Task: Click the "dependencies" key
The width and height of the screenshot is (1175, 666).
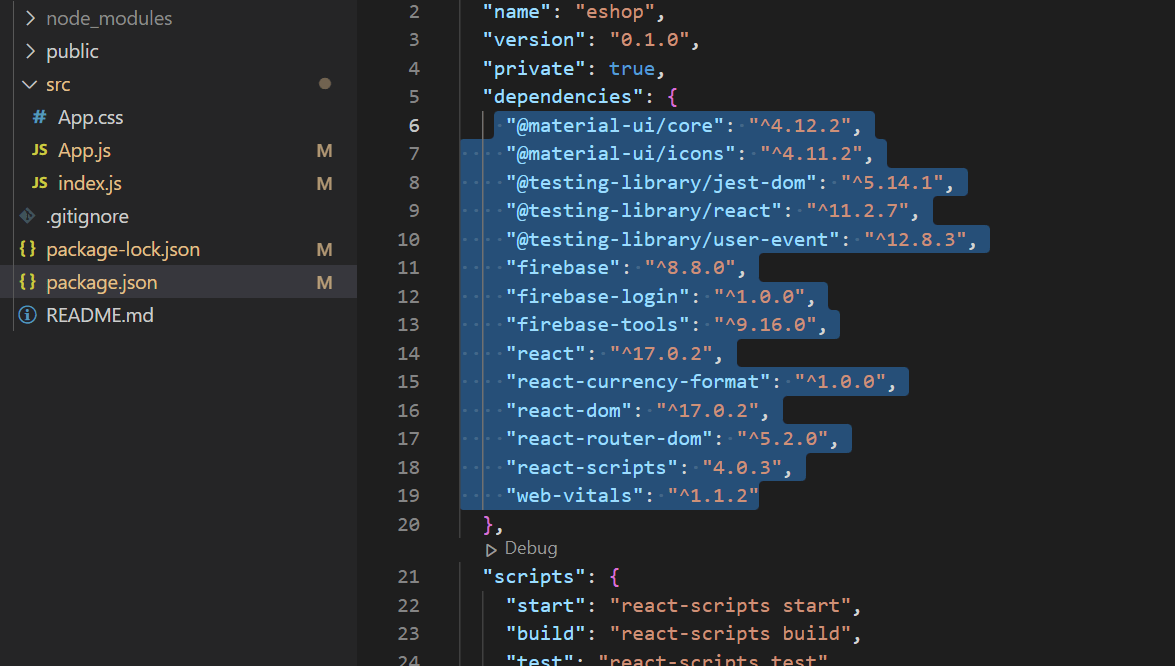Action: pos(563,97)
